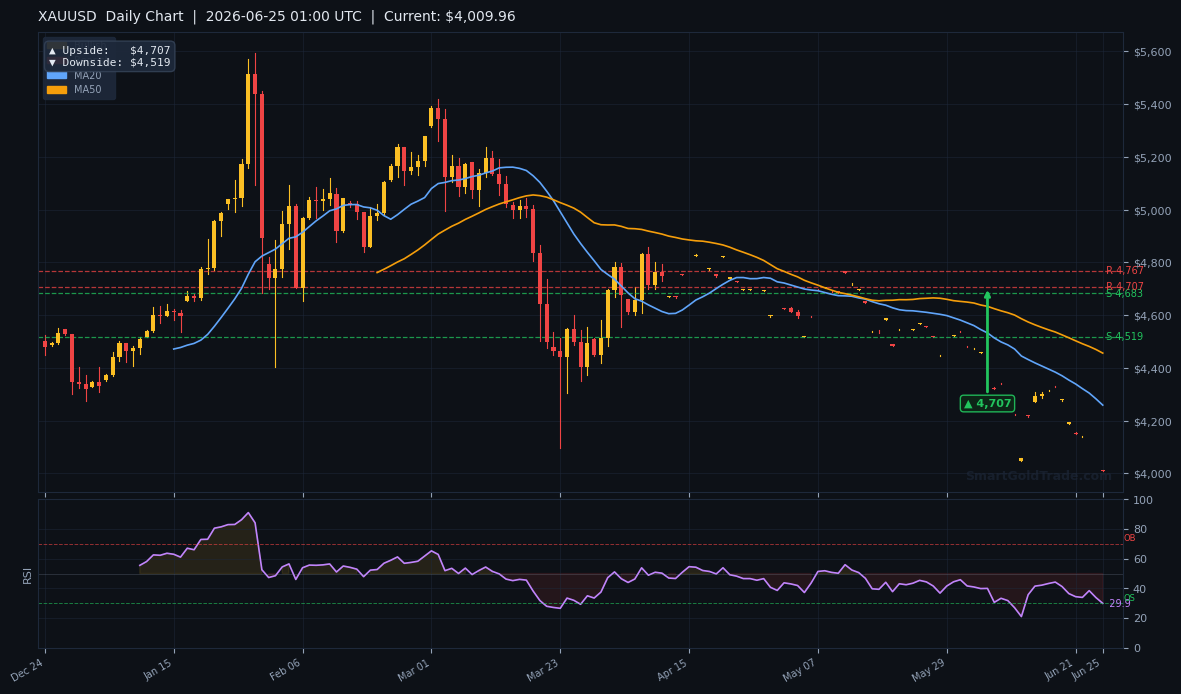Click the OS oversold label
This screenshot has width=1181, height=694.
pos(1129,598)
